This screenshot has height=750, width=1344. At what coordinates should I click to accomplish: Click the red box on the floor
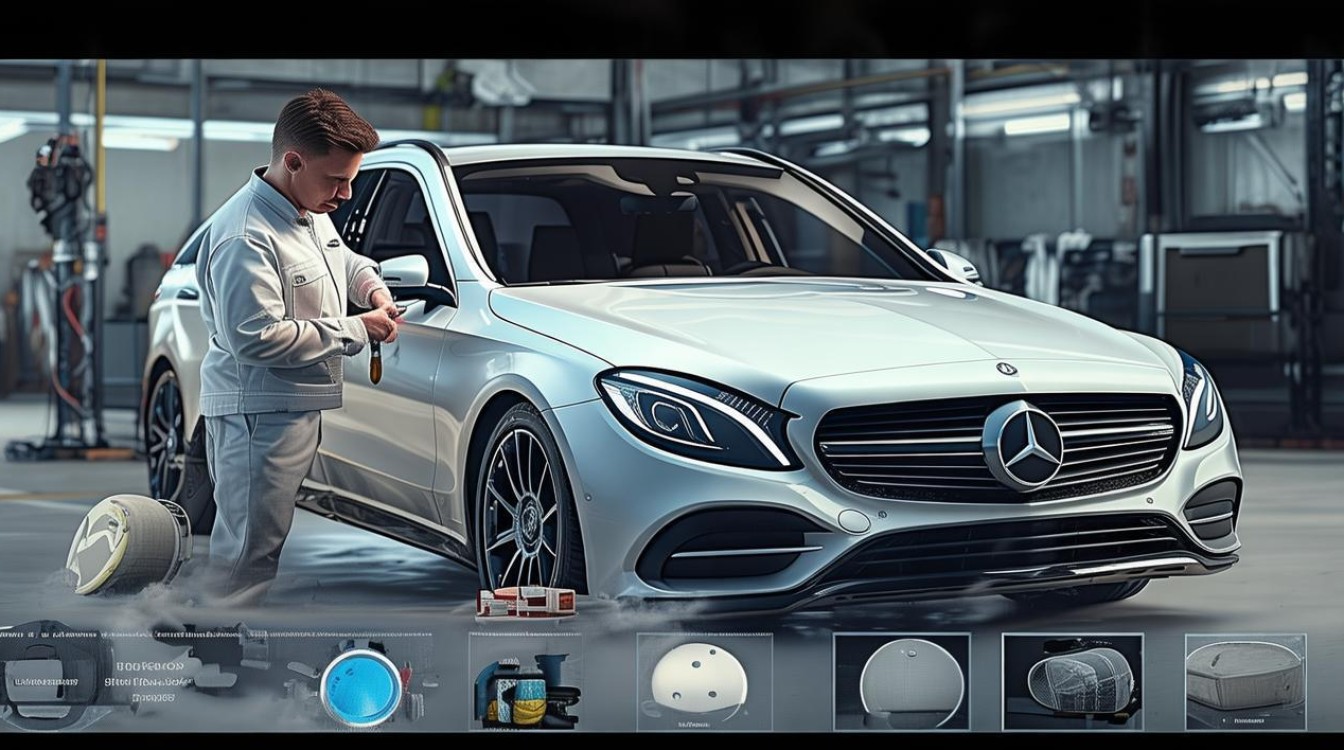coord(526,601)
